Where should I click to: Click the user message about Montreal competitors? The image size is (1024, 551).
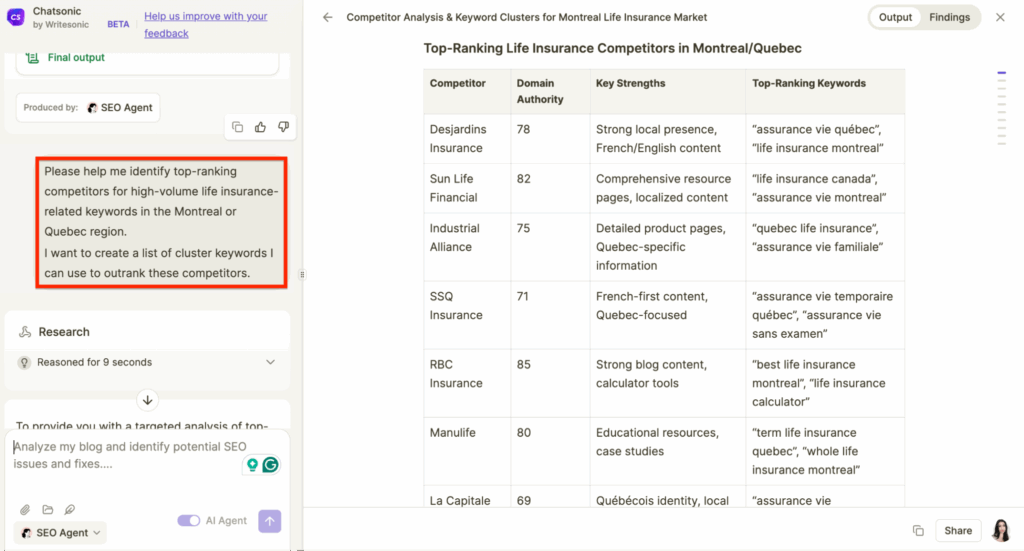pos(161,223)
